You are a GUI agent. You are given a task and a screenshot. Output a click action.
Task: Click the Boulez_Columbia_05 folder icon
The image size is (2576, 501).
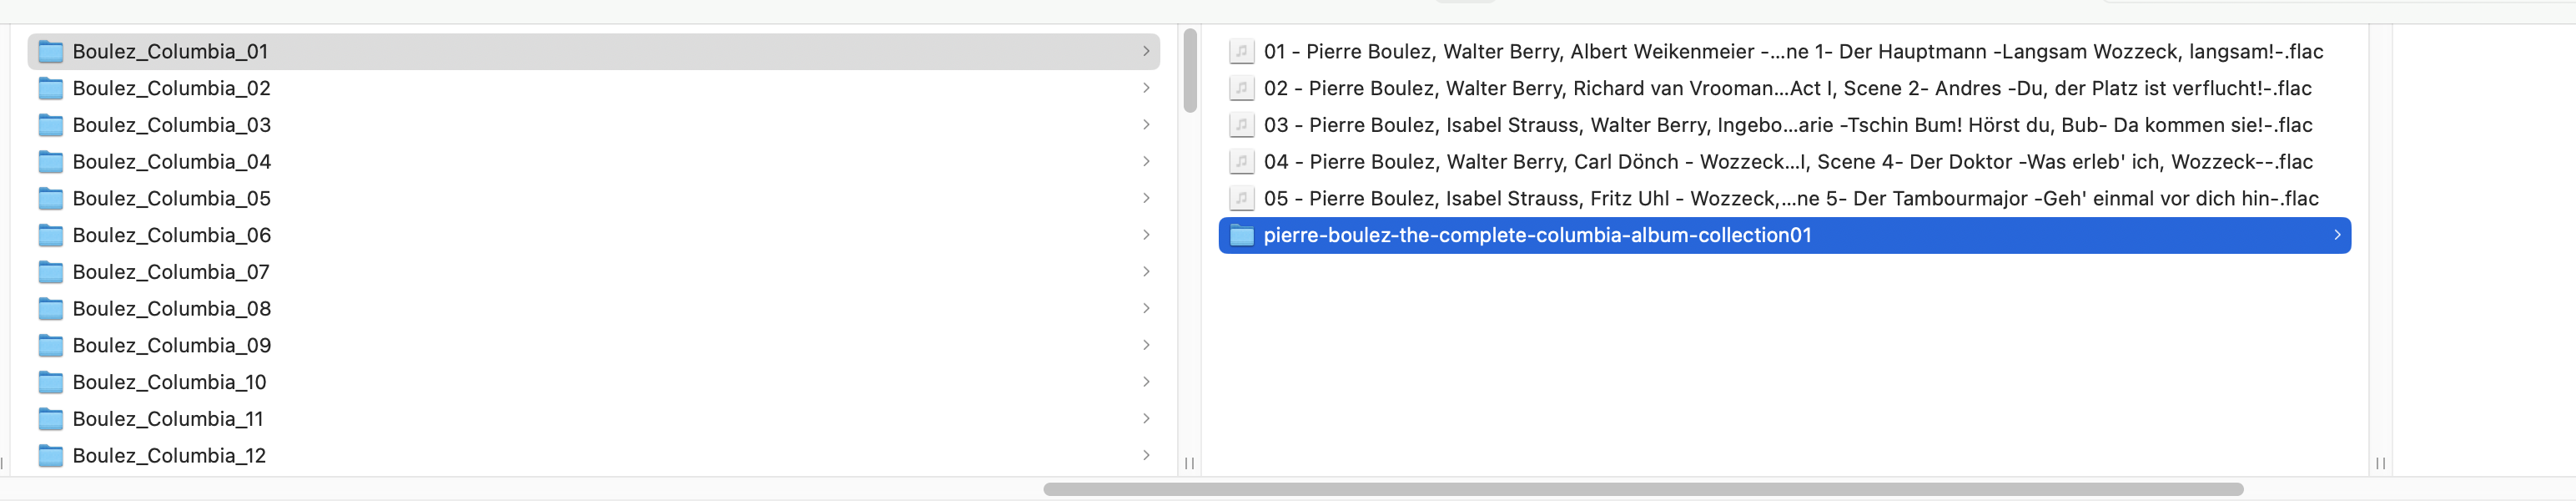51,198
